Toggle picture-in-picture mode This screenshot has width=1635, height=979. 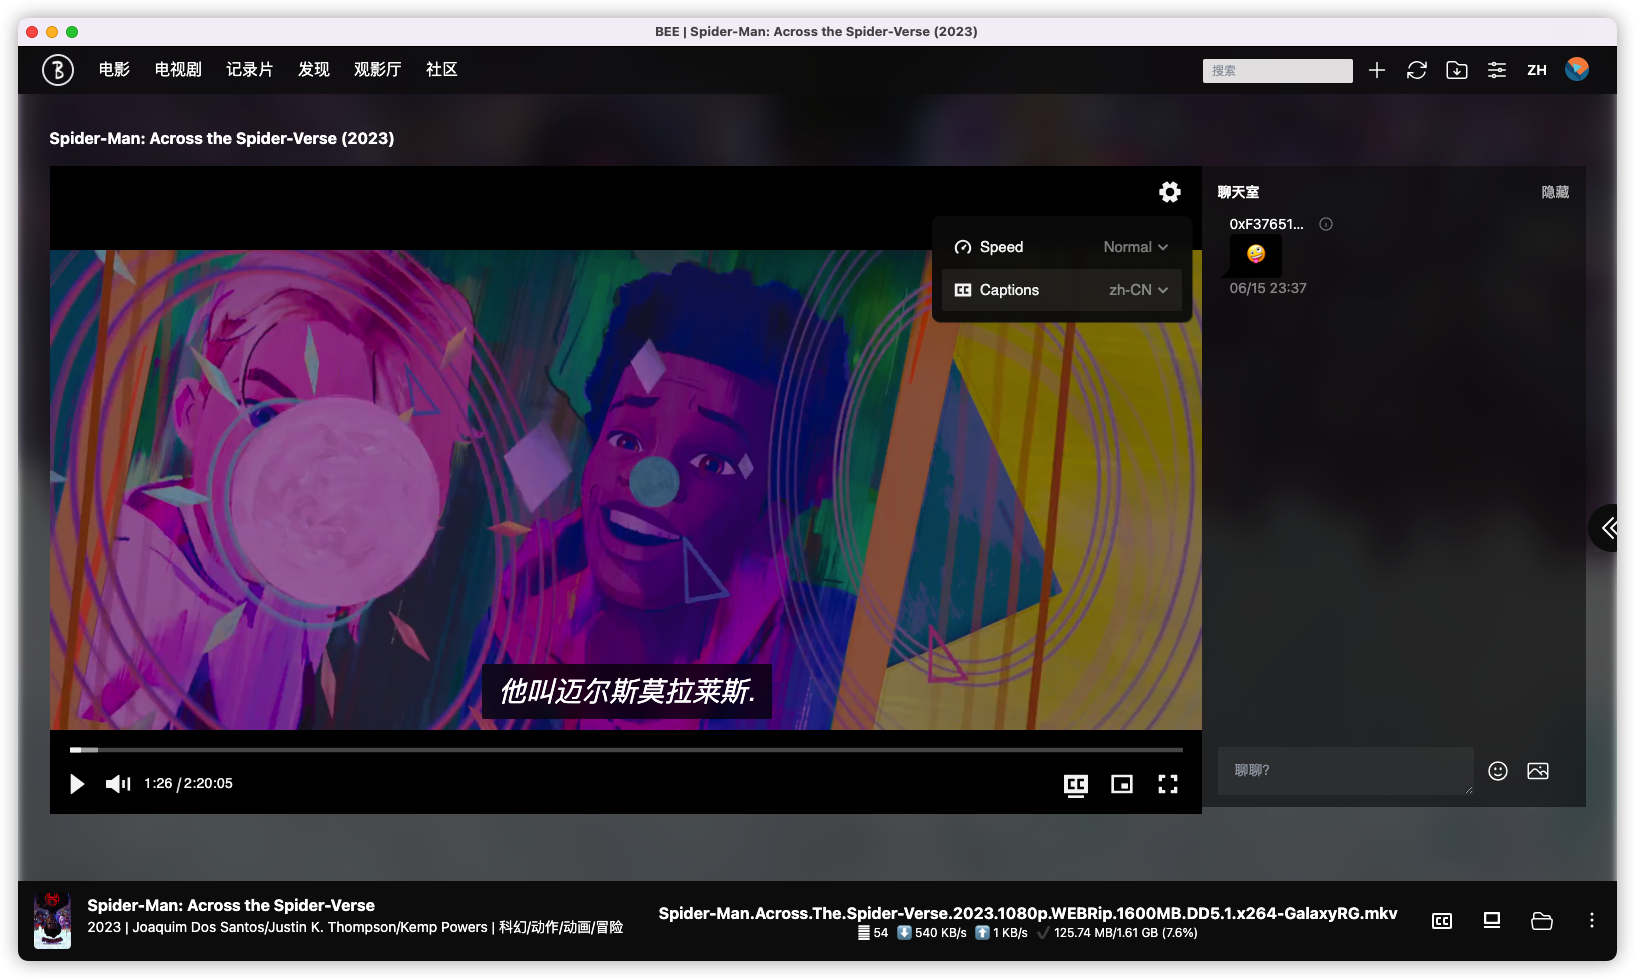pos(1121,785)
